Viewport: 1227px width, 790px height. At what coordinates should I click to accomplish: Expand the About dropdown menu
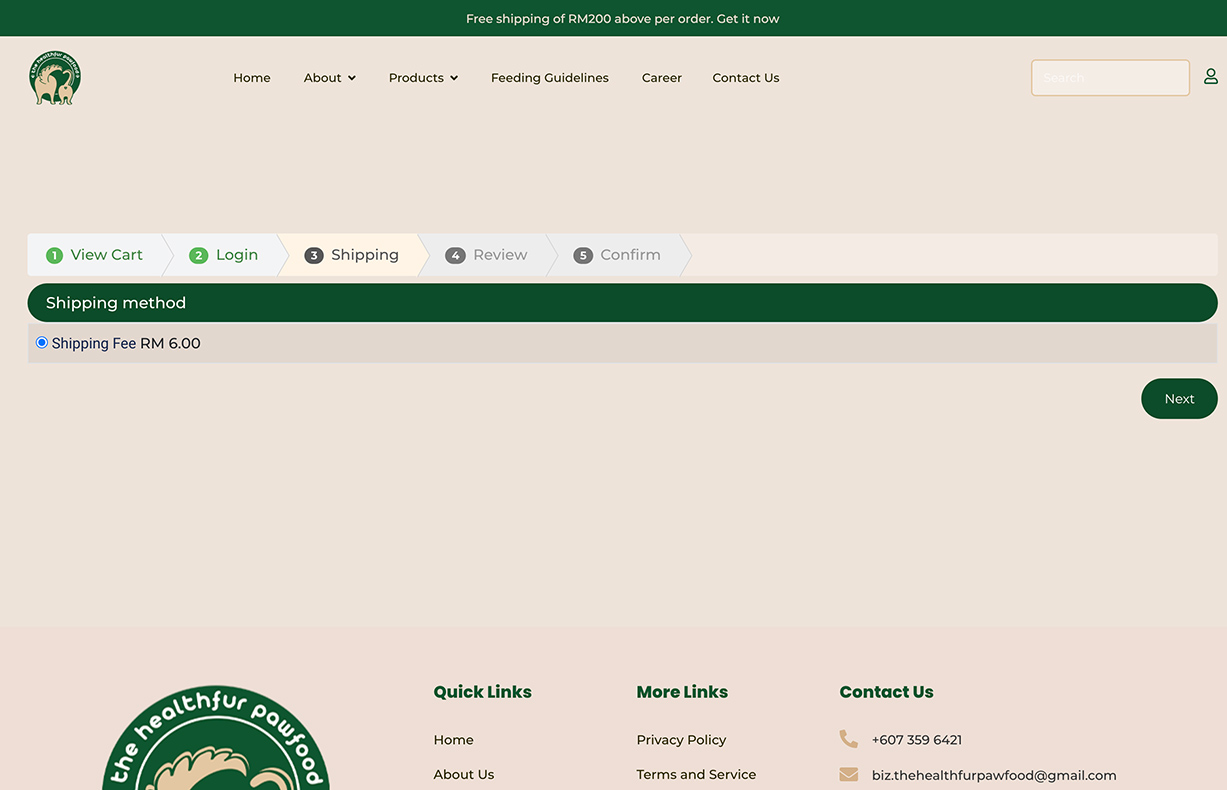[329, 78]
